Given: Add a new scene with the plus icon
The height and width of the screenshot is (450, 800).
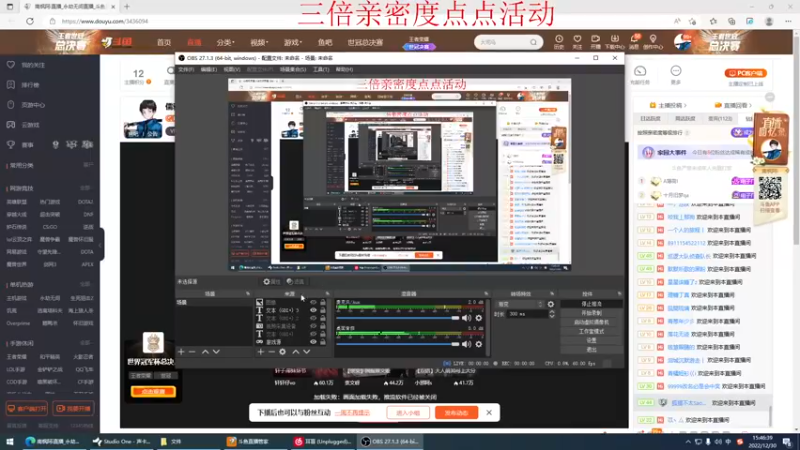Looking at the screenshot, I should pos(181,352).
